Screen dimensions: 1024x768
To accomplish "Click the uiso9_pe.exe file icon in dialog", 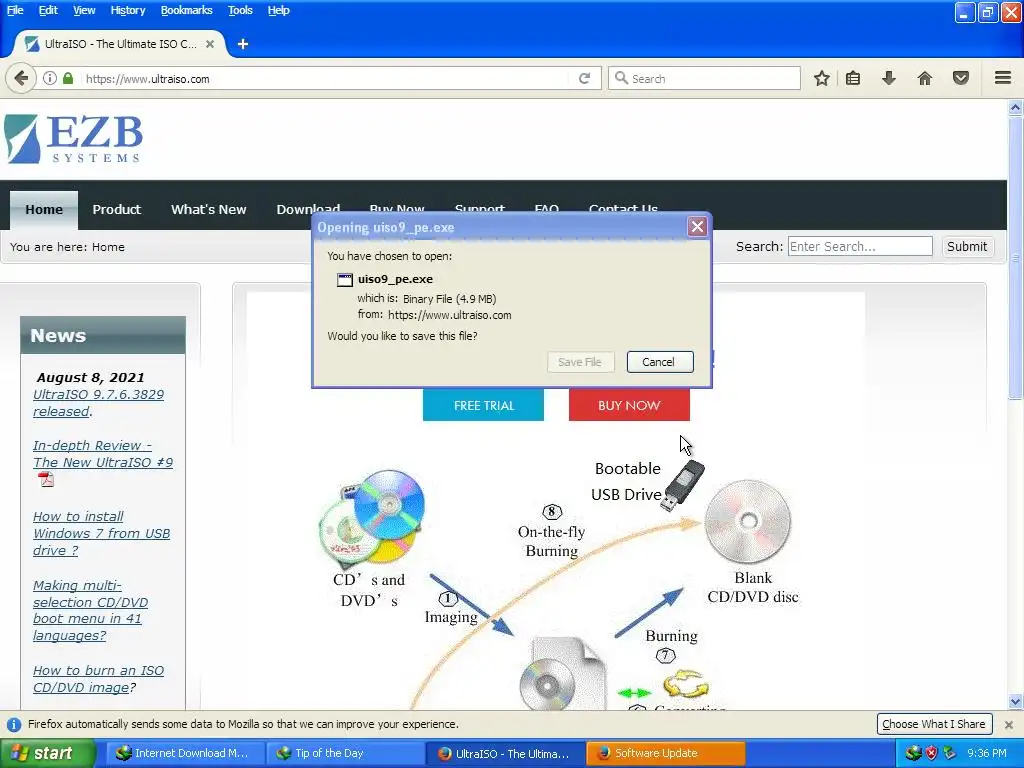I will click(345, 280).
